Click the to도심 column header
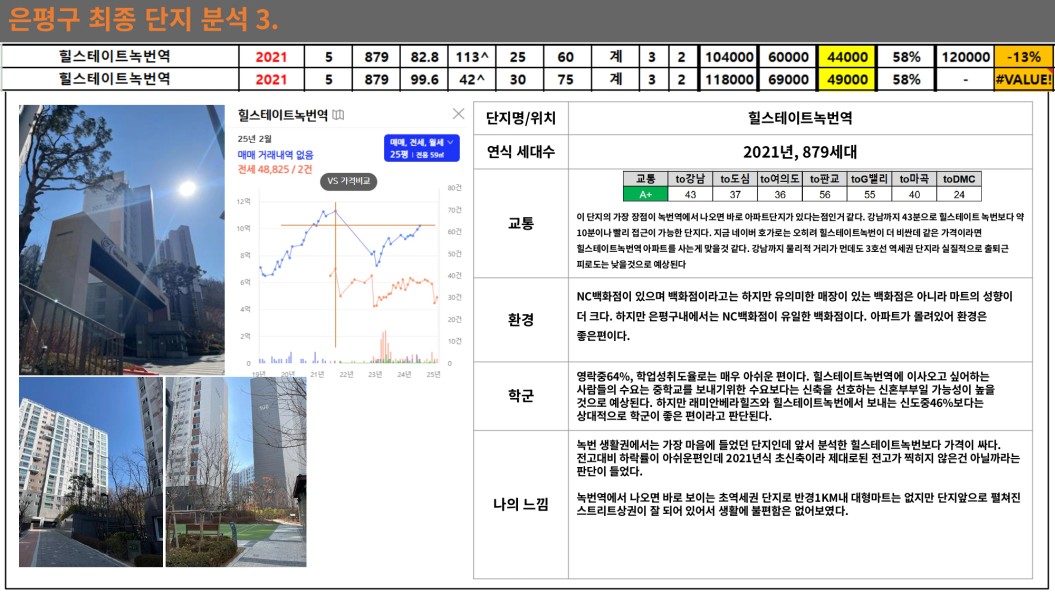Viewport: 1055px width, 593px height. coord(735,179)
